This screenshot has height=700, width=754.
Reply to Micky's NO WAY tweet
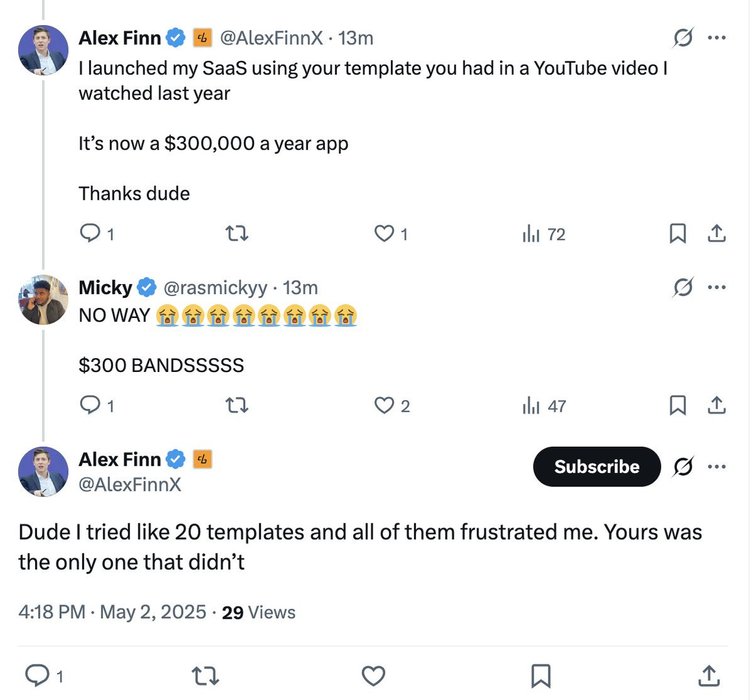click(x=91, y=406)
